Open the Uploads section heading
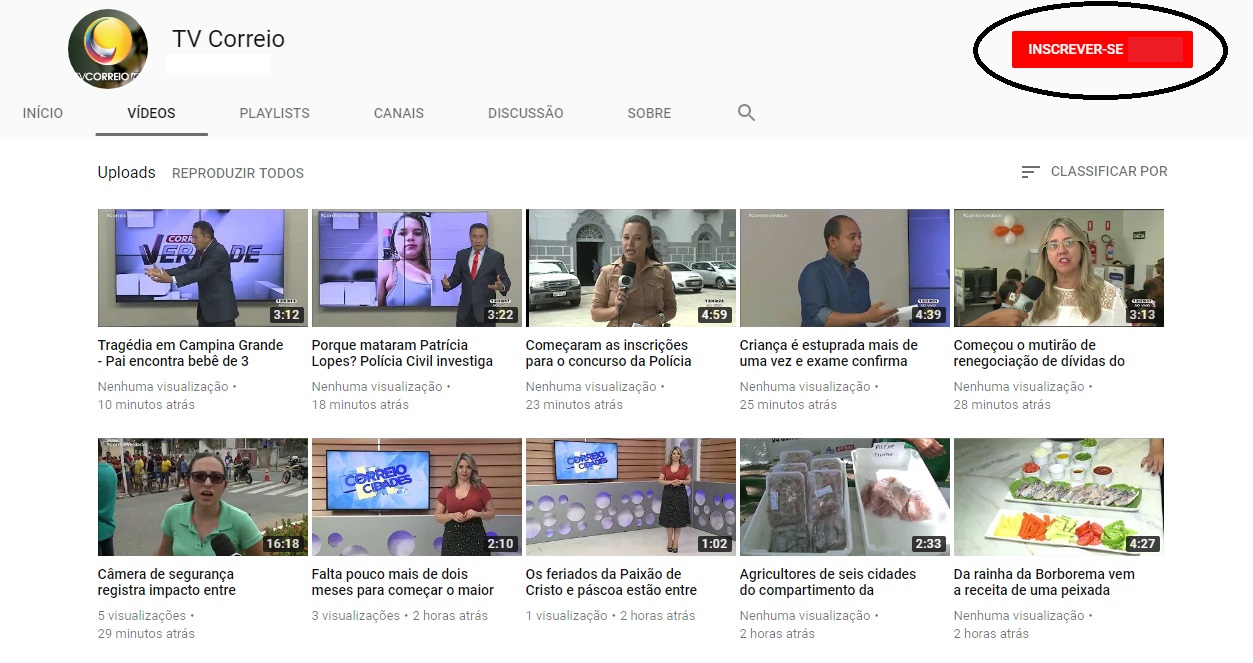The image size is (1253, 663). tap(126, 173)
